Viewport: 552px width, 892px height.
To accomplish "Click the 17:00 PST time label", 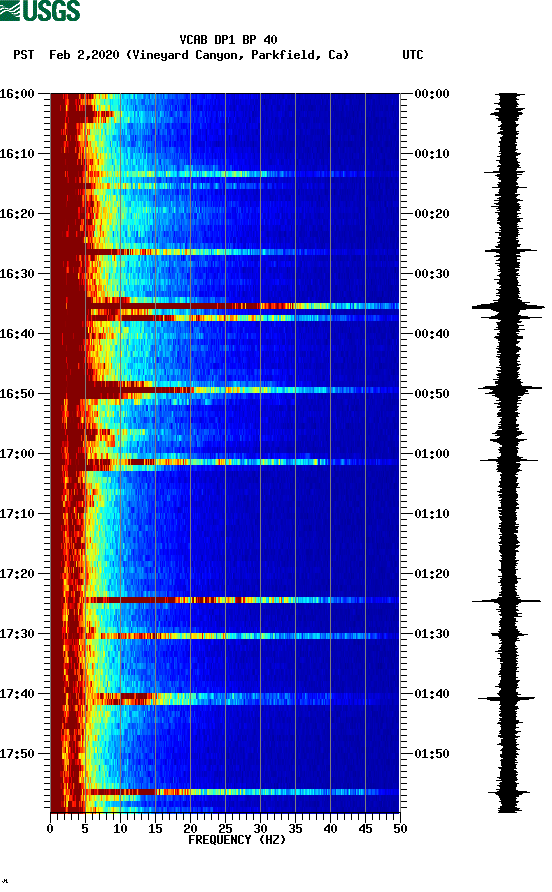I will pyautogui.click(x=17, y=454).
